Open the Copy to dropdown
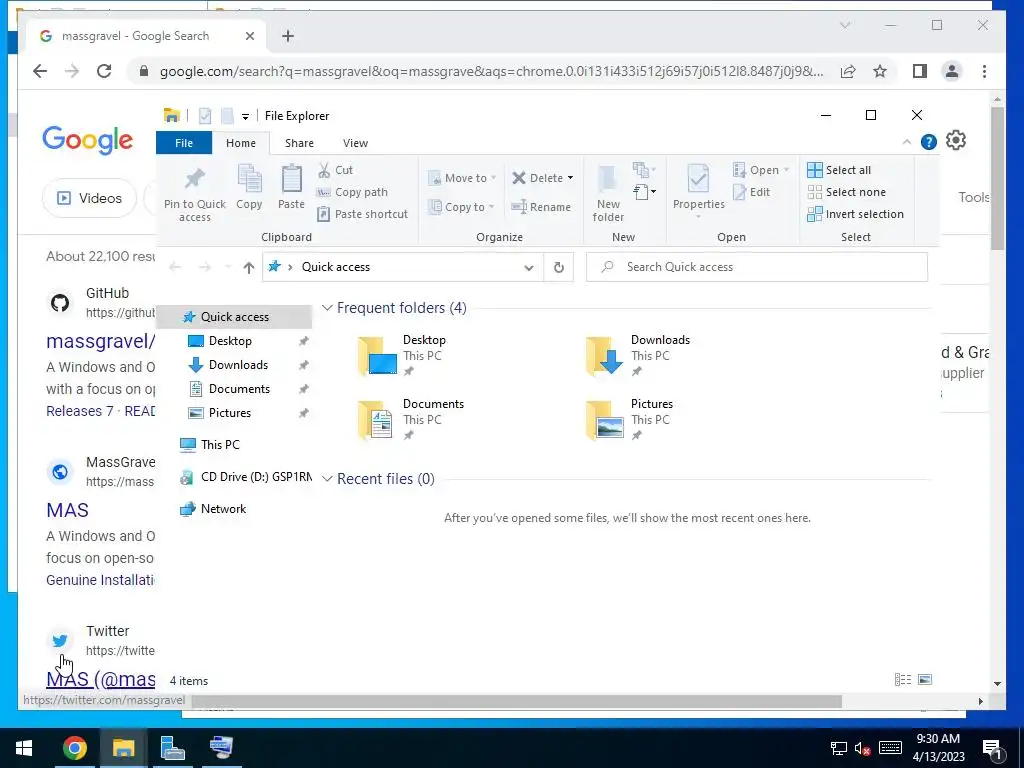The height and width of the screenshot is (768, 1024). click(461, 207)
